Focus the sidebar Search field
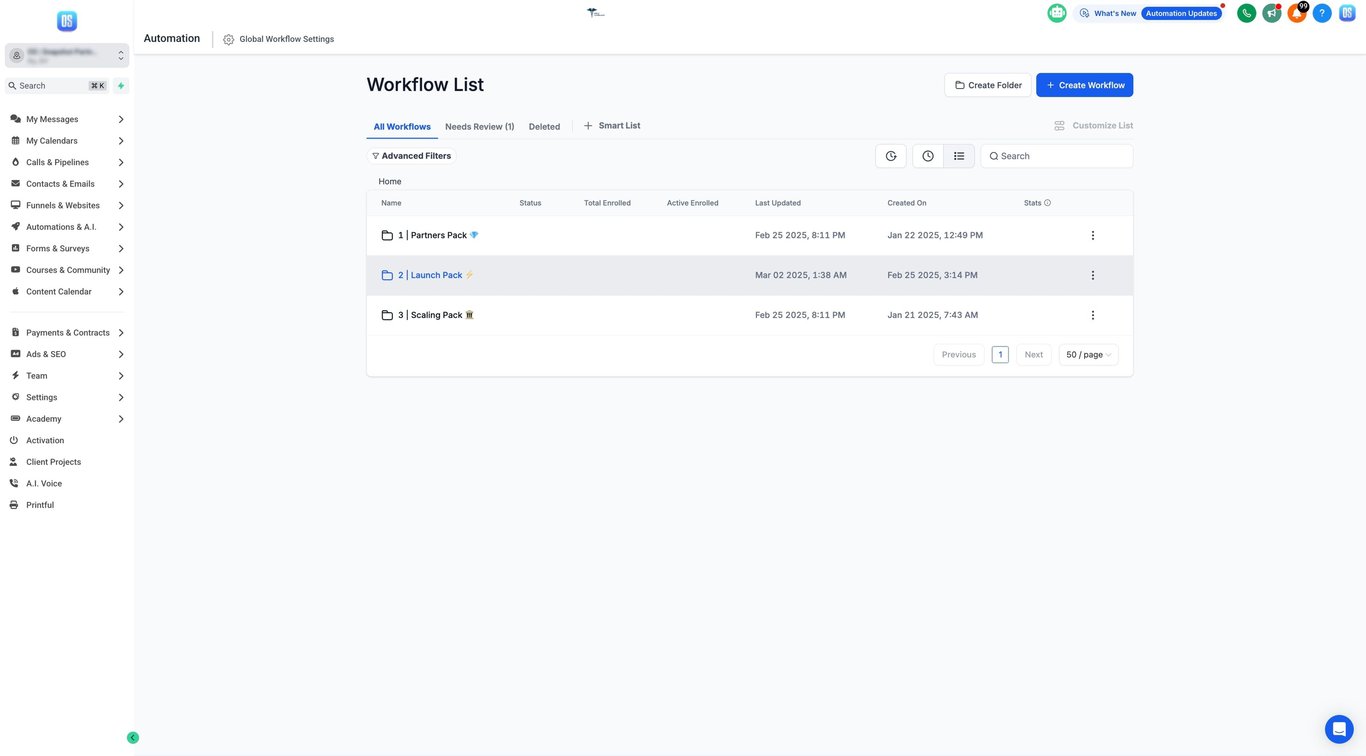 point(58,86)
